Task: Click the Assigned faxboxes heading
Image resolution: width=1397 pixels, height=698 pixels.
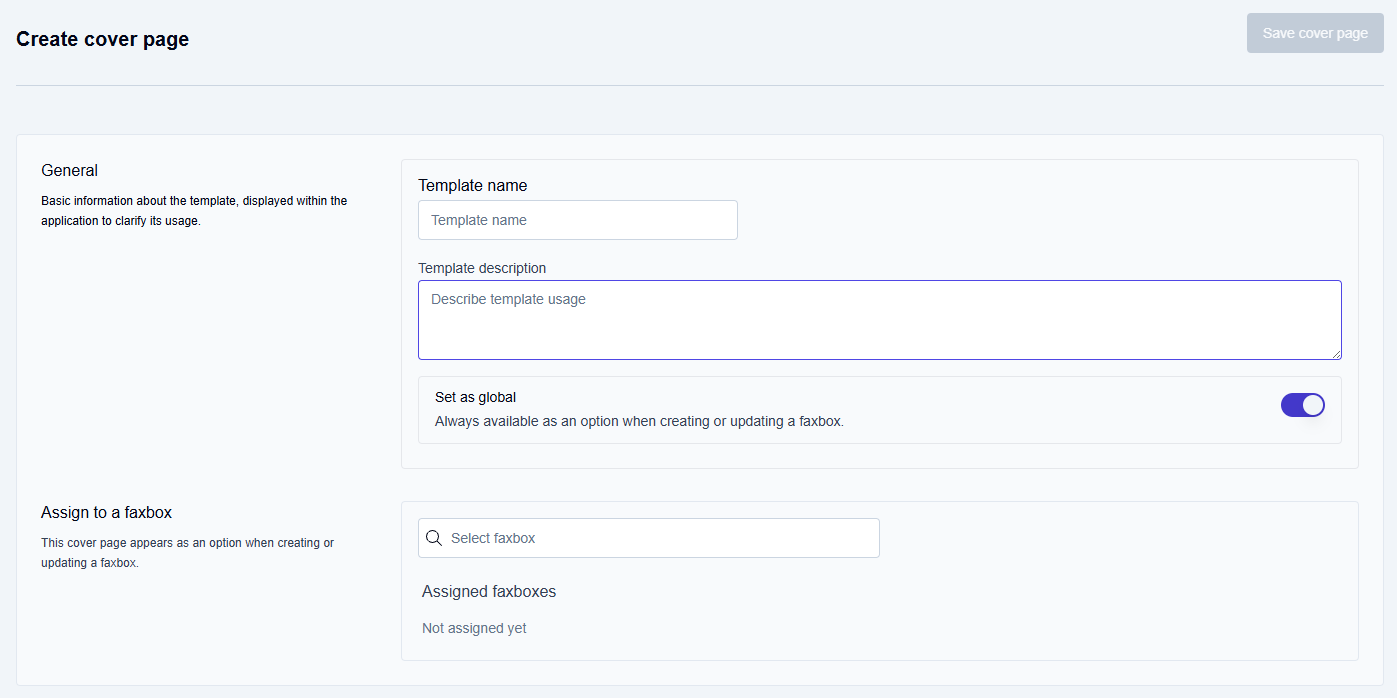Action: point(488,592)
